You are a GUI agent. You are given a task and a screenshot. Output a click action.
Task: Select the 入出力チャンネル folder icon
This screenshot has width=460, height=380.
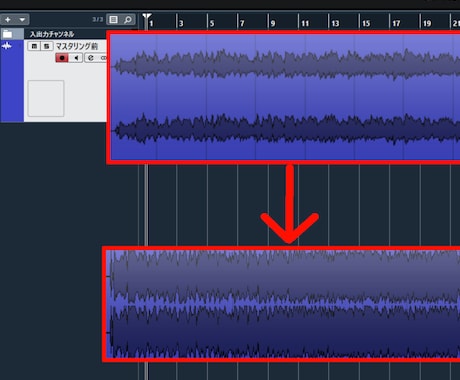click(8, 34)
